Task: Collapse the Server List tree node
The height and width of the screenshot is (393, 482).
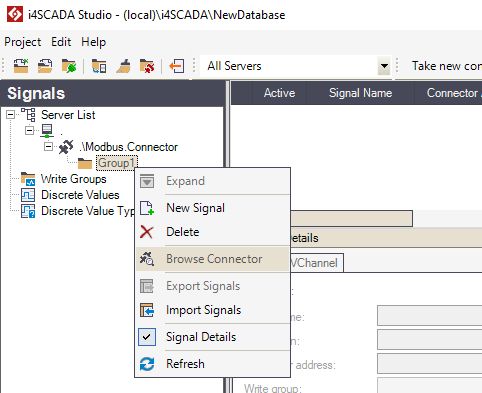Action: pos(11,115)
